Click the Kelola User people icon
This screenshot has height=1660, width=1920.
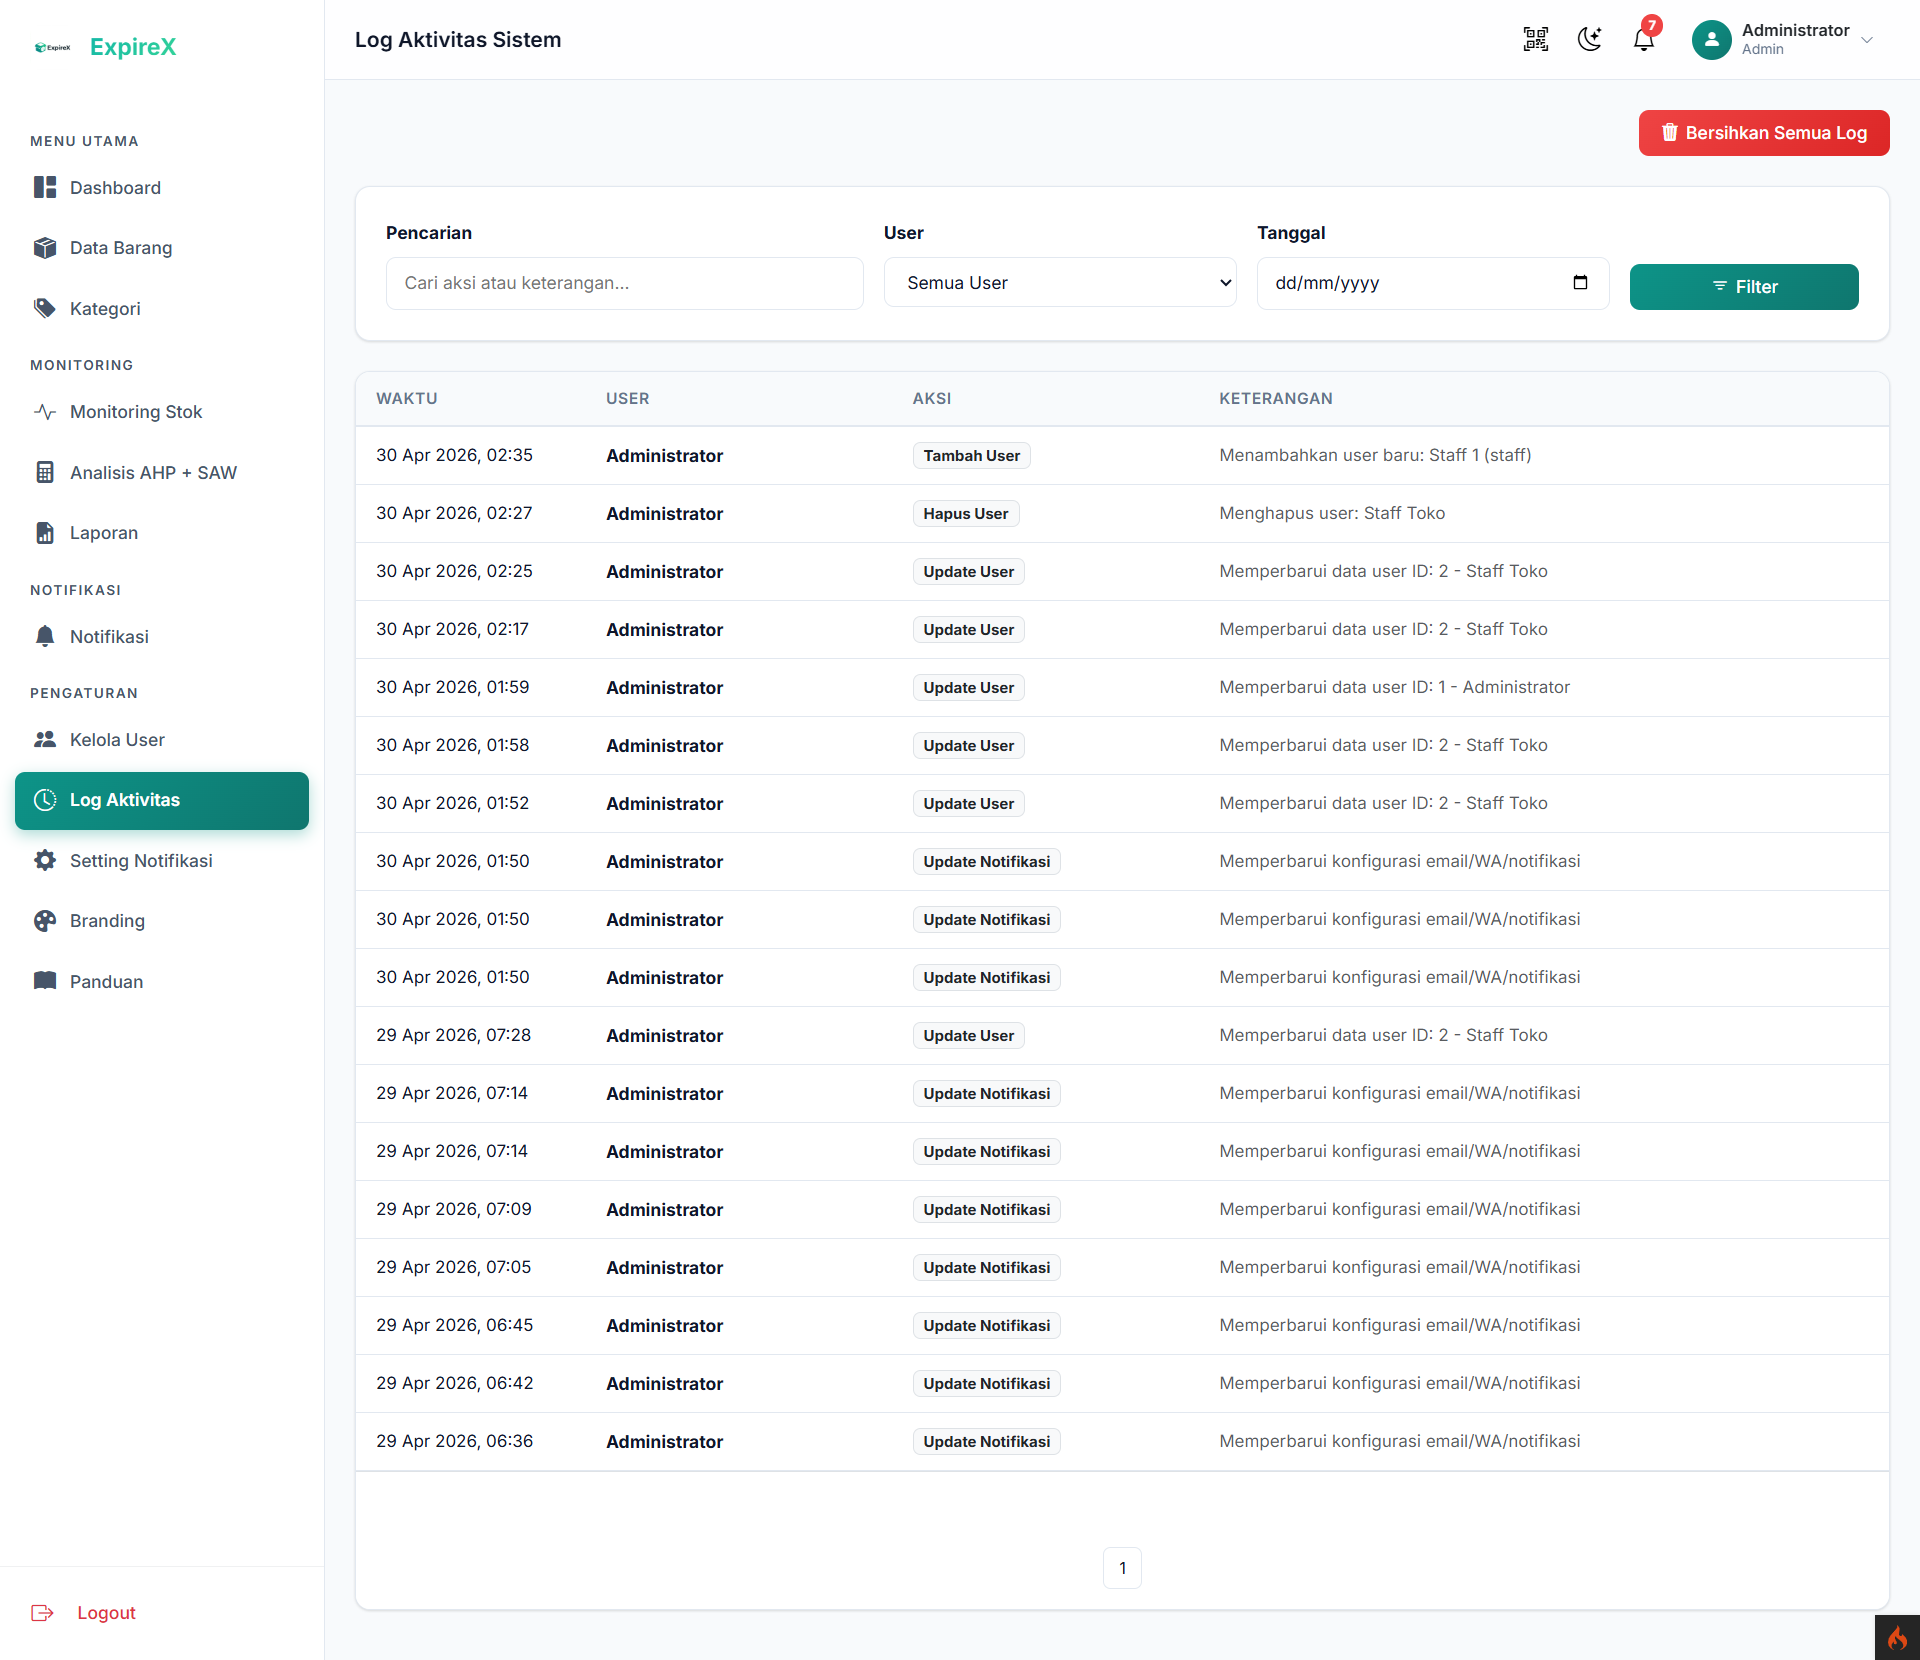[x=45, y=740]
